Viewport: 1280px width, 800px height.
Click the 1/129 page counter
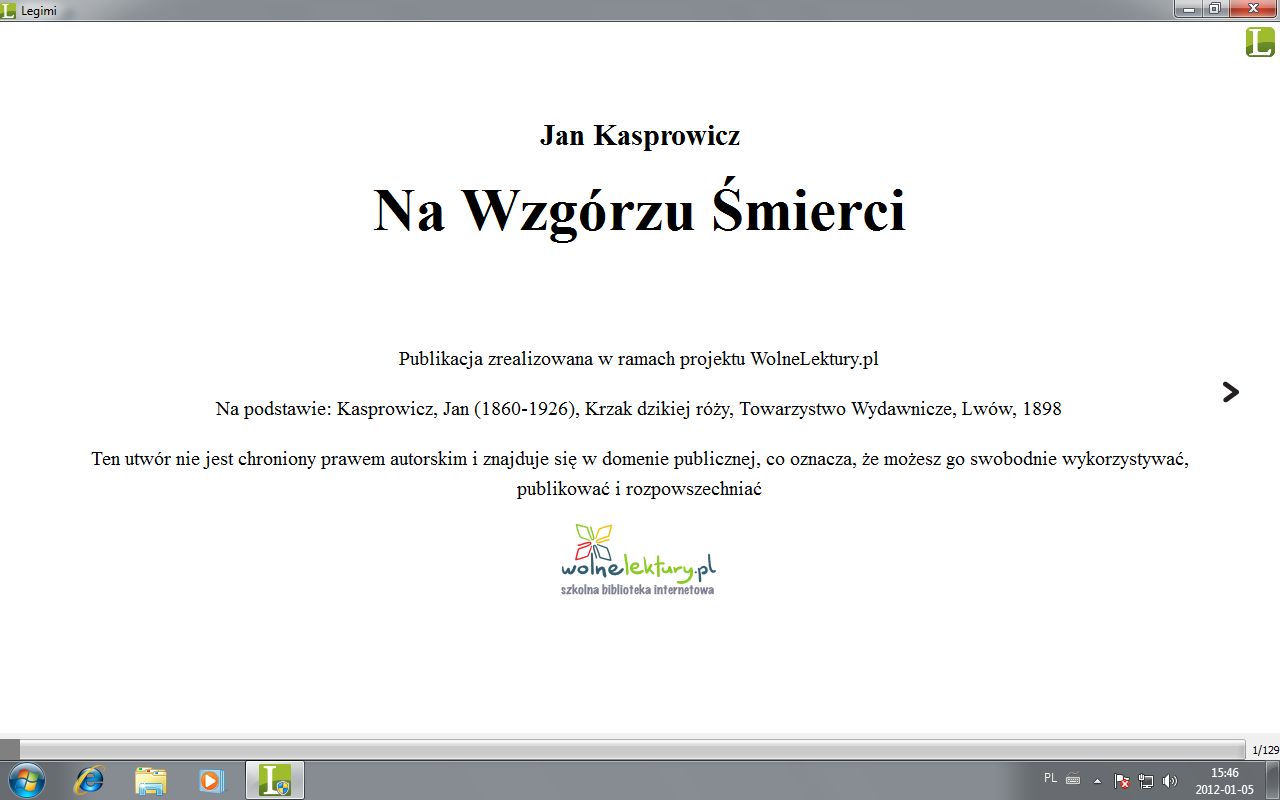tap(1265, 750)
